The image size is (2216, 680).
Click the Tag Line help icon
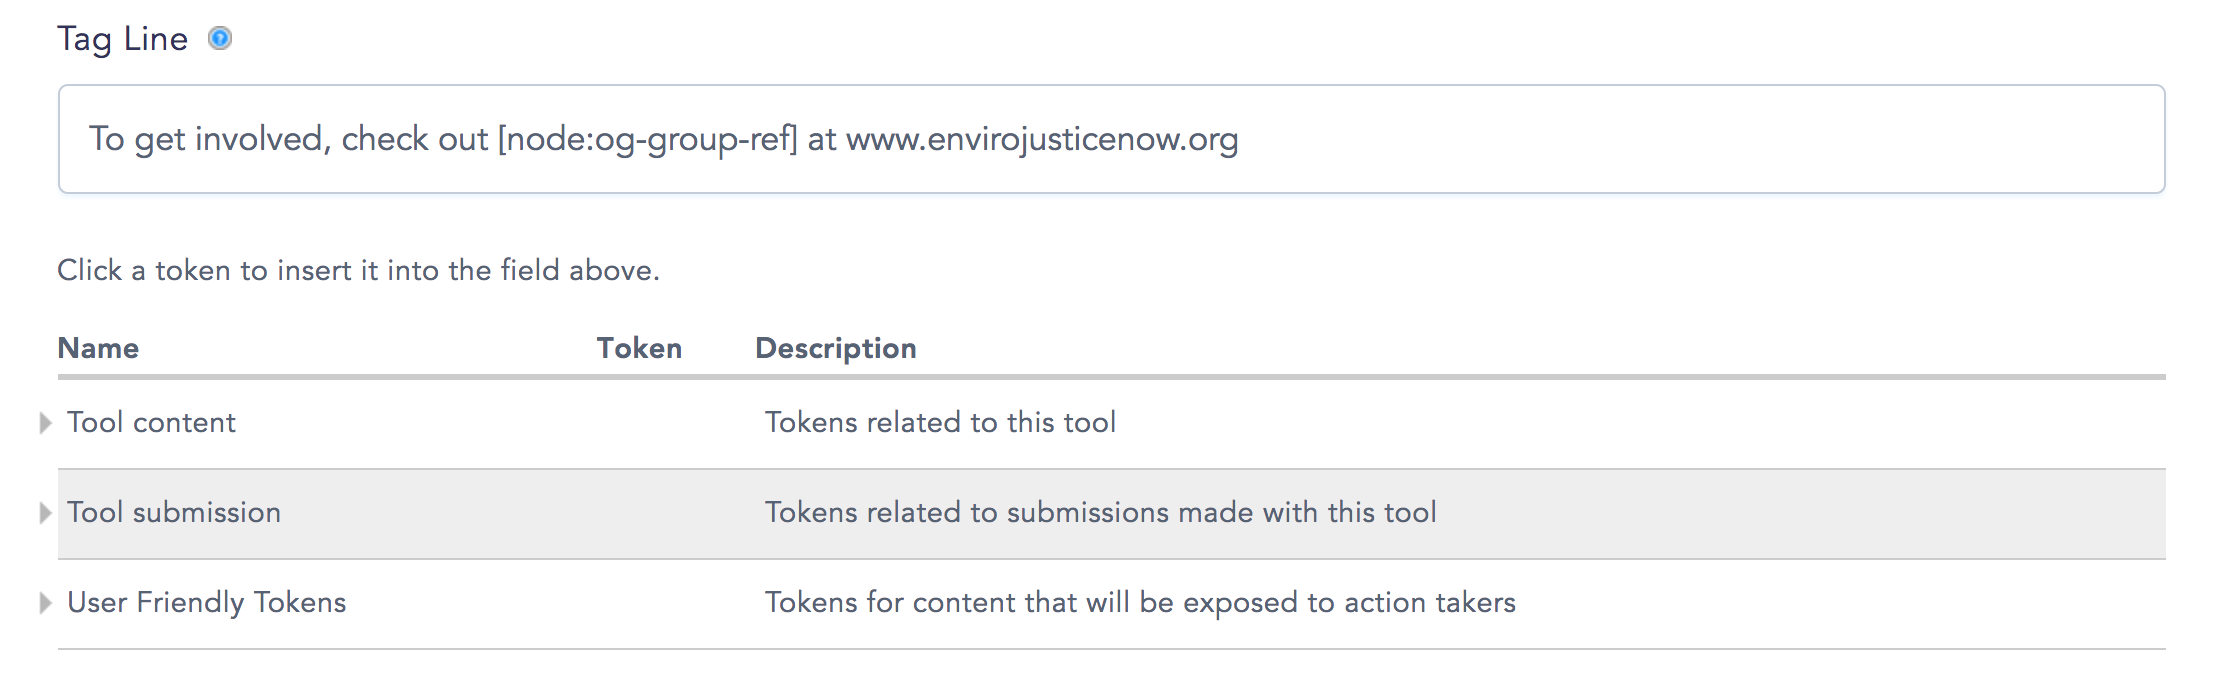220,39
